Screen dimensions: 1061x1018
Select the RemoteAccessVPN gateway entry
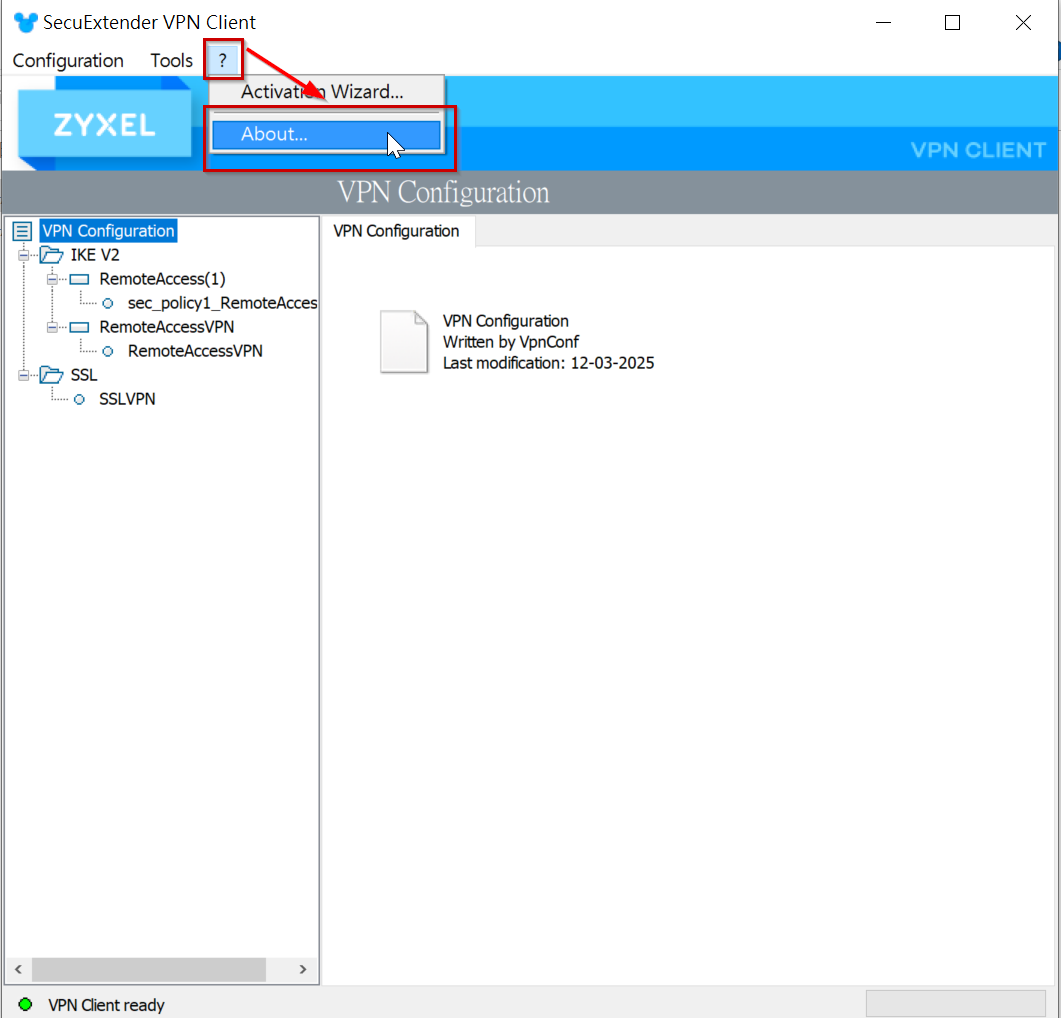[x=166, y=327]
